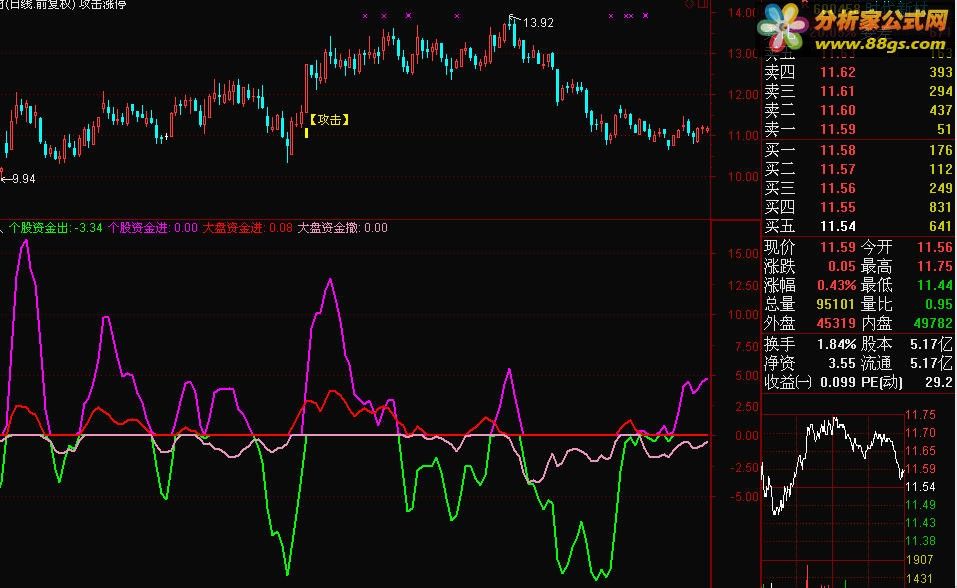Select the 卖三 price 11.61
Viewport: 957px width, 588px height.
coord(837,91)
